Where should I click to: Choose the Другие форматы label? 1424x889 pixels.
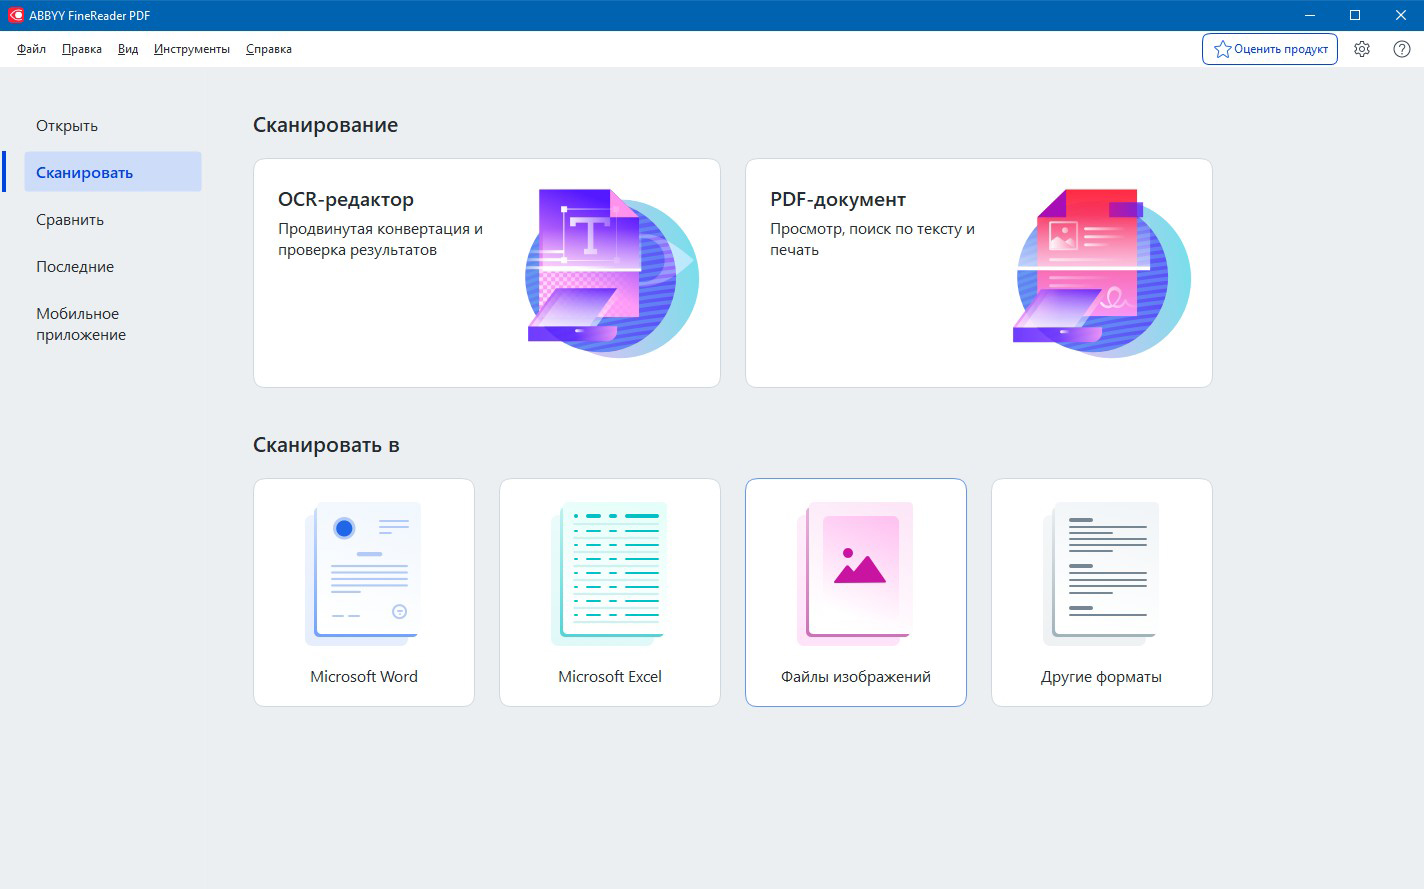tap(1101, 677)
